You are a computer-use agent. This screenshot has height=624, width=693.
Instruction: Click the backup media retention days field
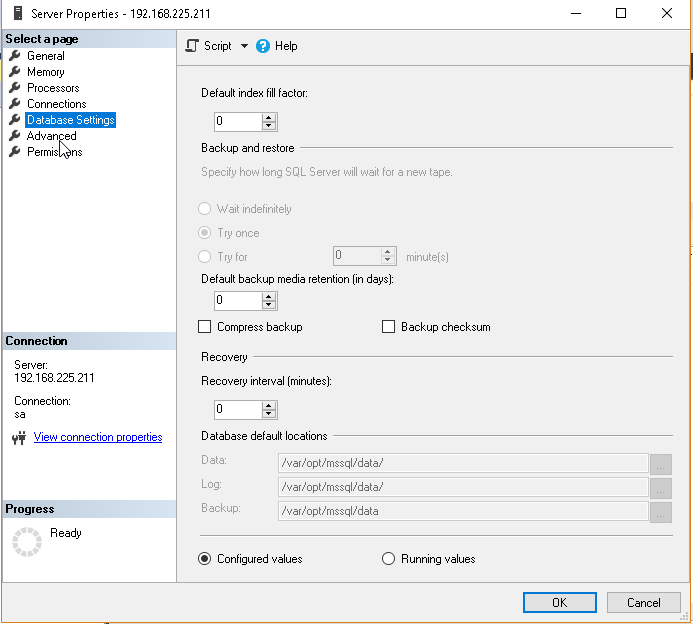237,300
